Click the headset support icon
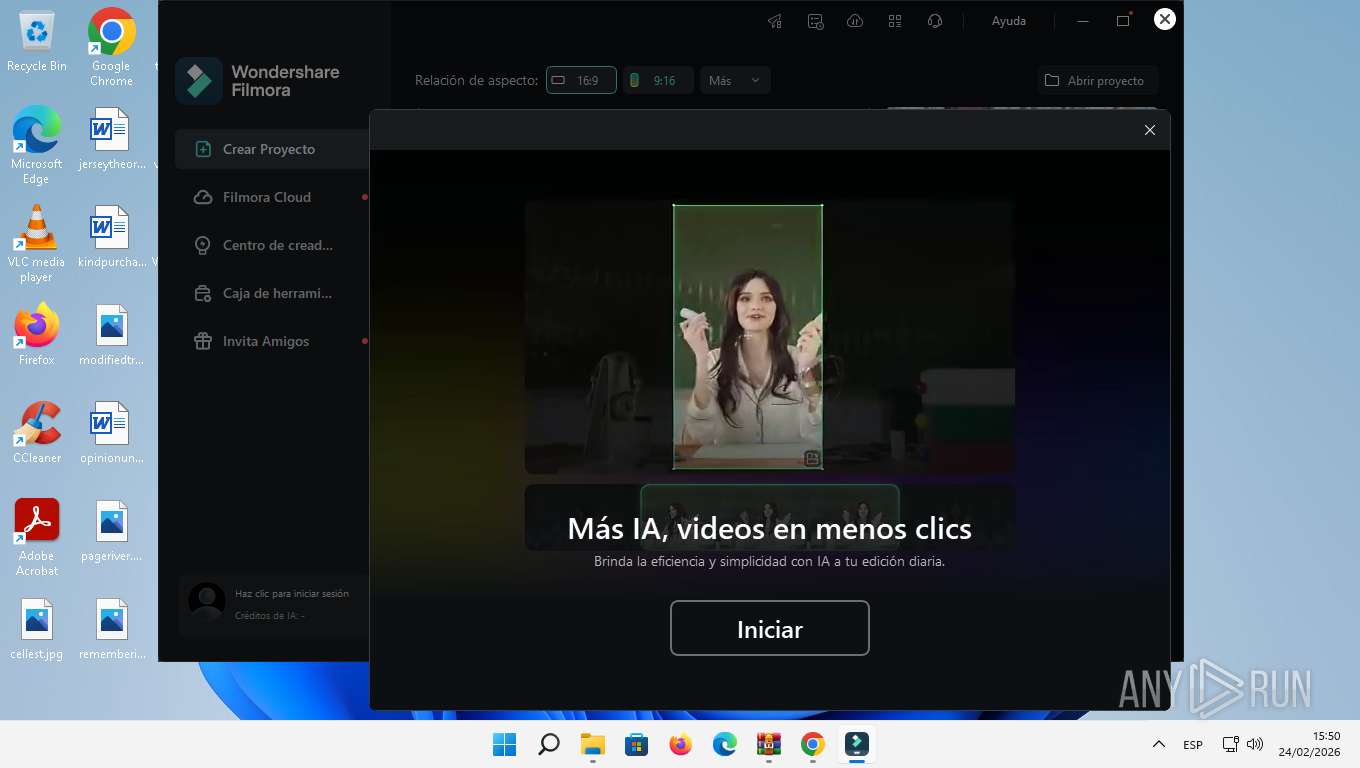Viewport: 1360px width, 768px height. [x=935, y=21]
